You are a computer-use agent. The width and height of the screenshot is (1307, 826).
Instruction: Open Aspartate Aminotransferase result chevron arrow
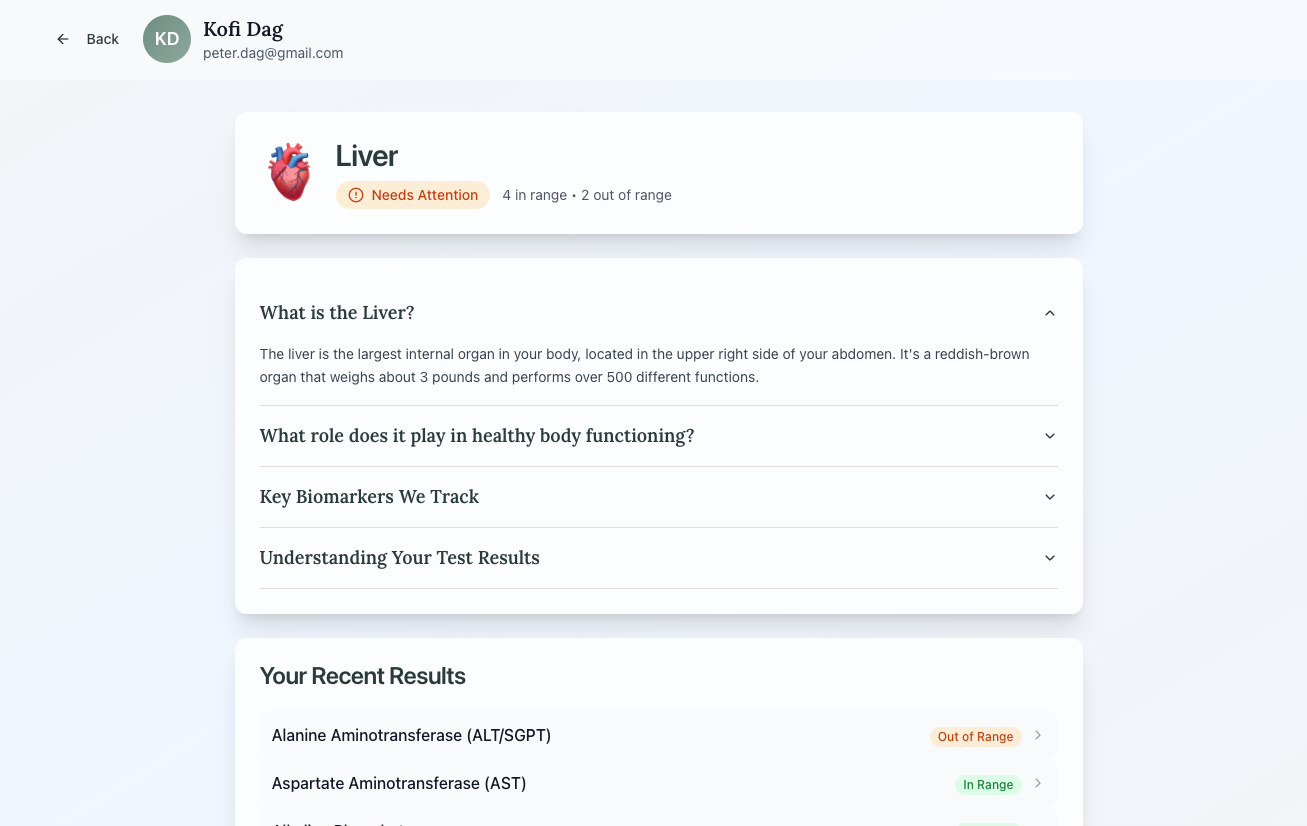click(1038, 784)
